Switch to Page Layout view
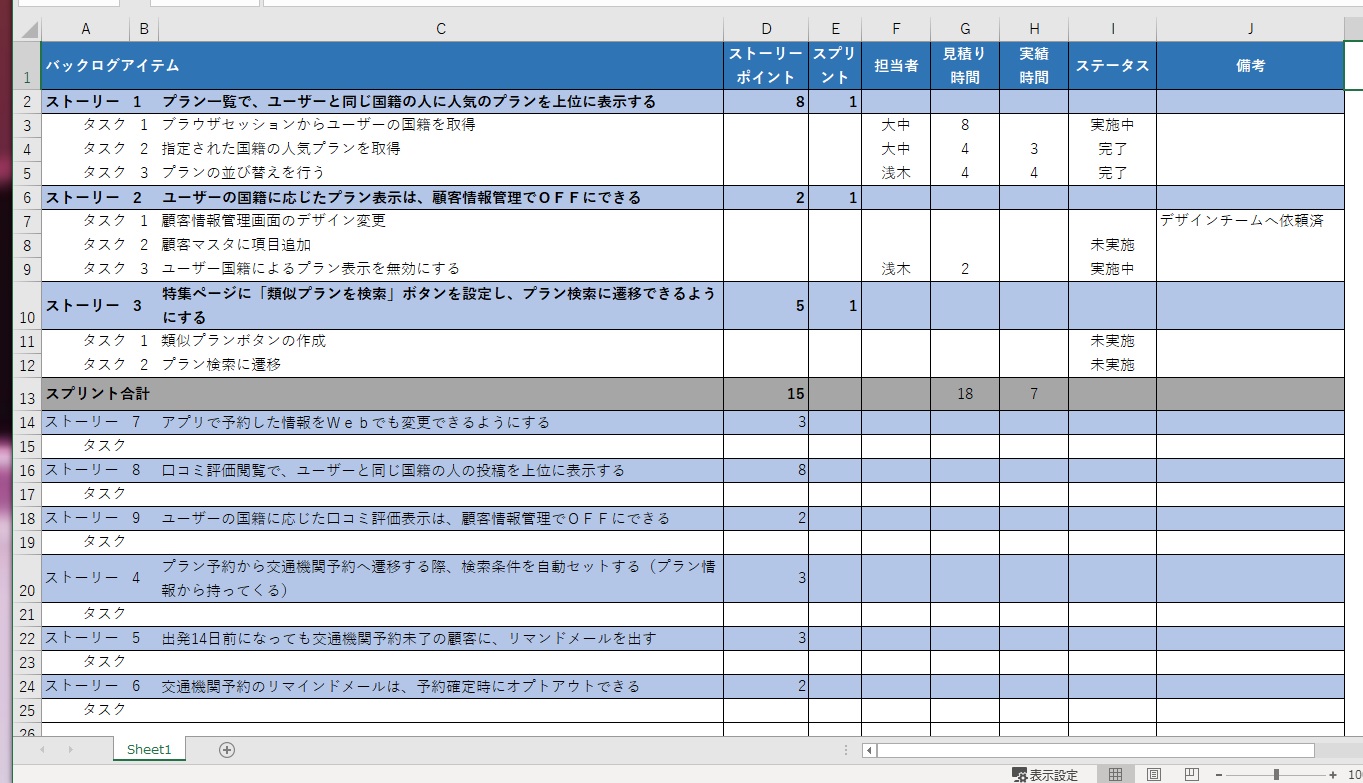Screen dimensions: 1363x783 1153,774
